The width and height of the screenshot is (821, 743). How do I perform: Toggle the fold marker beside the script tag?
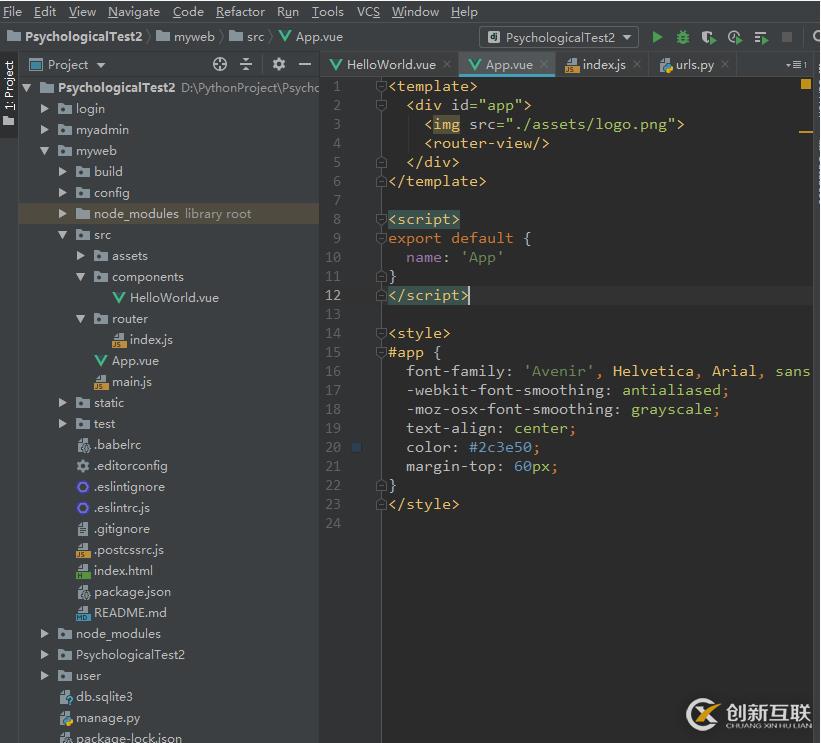(381, 219)
